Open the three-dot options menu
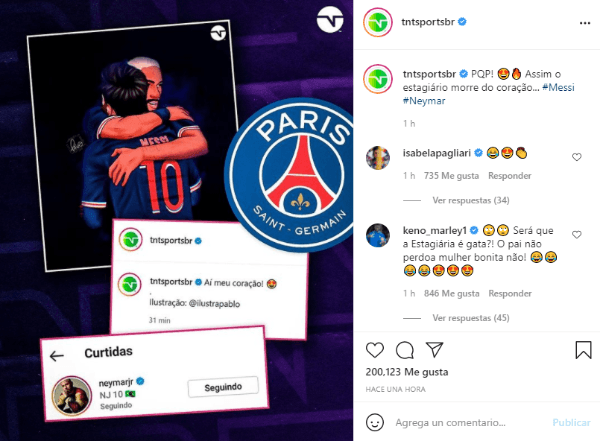The image size is (600, 441). pos(585,23)
